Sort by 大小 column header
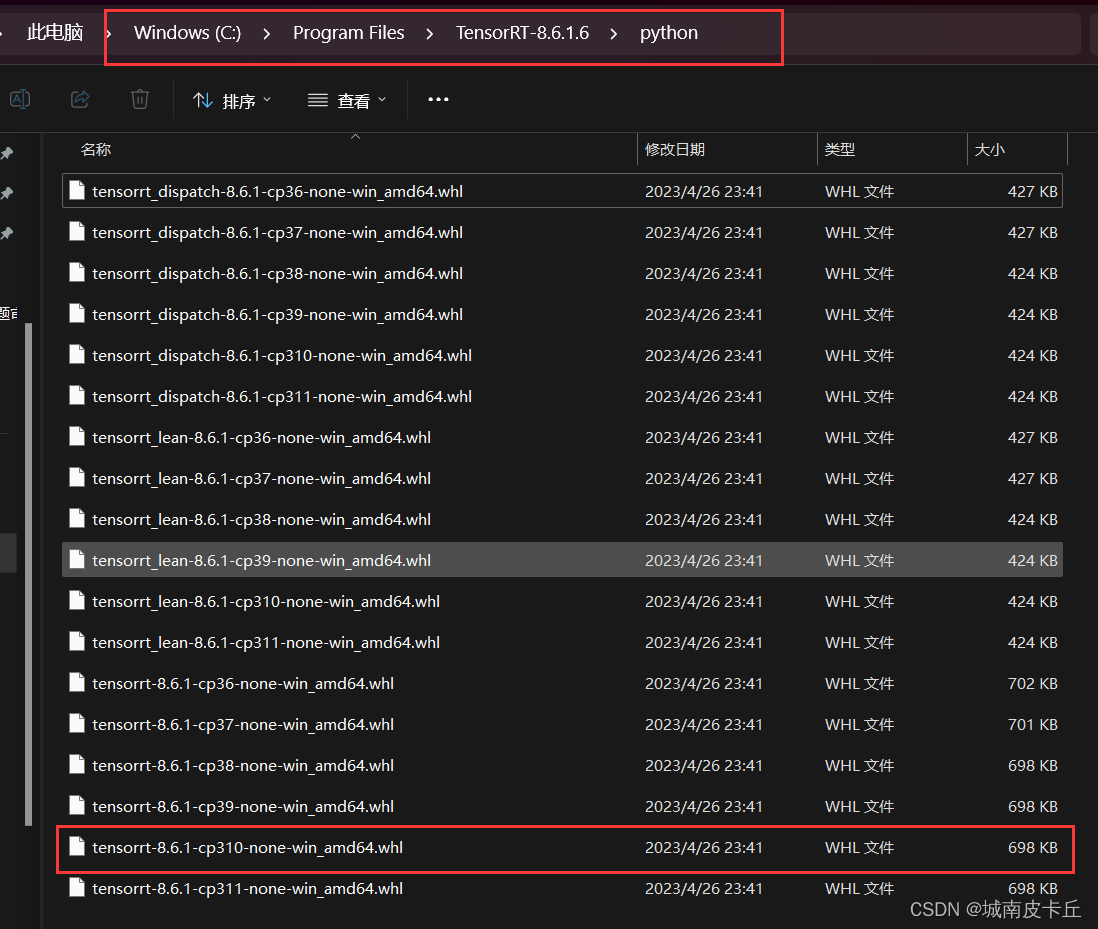The width and height of the screenshot is (1098, 929). pyautogui.click(x=989, y=150)
